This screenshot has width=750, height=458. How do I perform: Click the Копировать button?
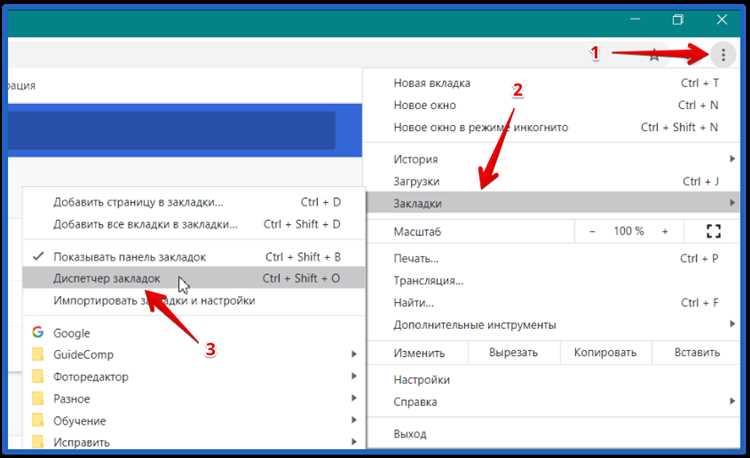(x=605, y=352)
